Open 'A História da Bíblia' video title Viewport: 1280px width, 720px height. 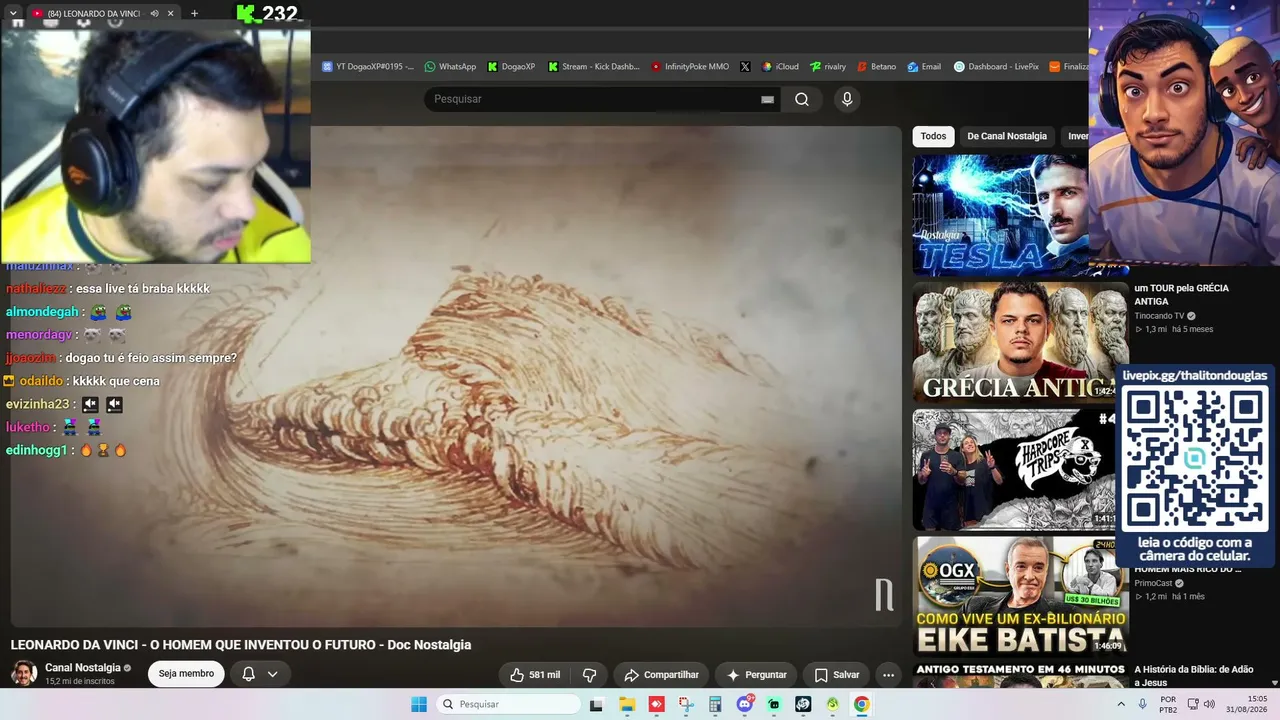pyautogui.click(x=1195, y=675)
